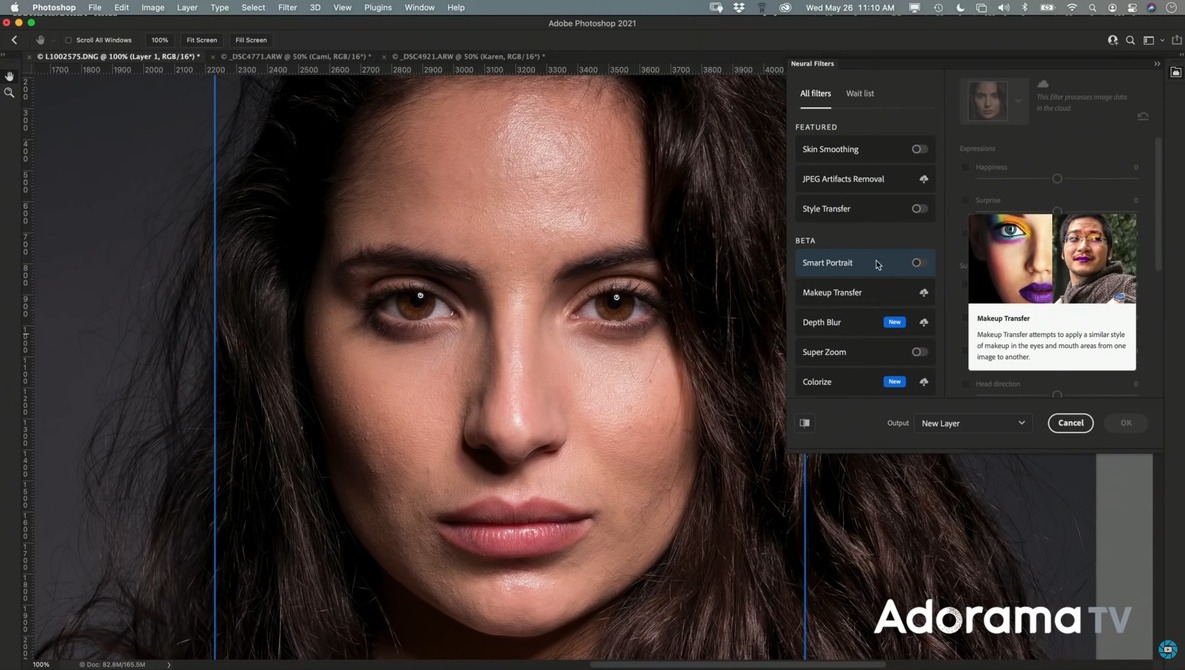Enable the Super Zoom filter switch
This screenshot has height=670, width=1185.
919,352
